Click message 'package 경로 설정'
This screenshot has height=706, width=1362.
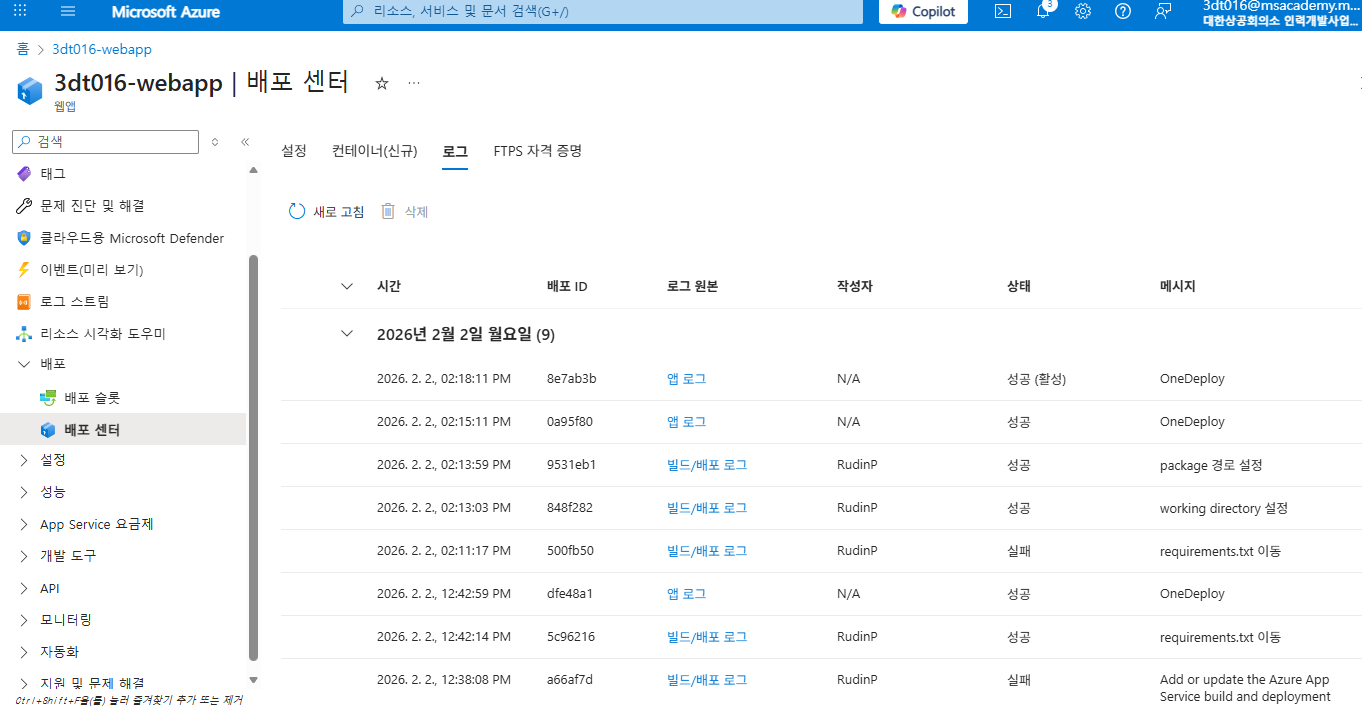1211,465
